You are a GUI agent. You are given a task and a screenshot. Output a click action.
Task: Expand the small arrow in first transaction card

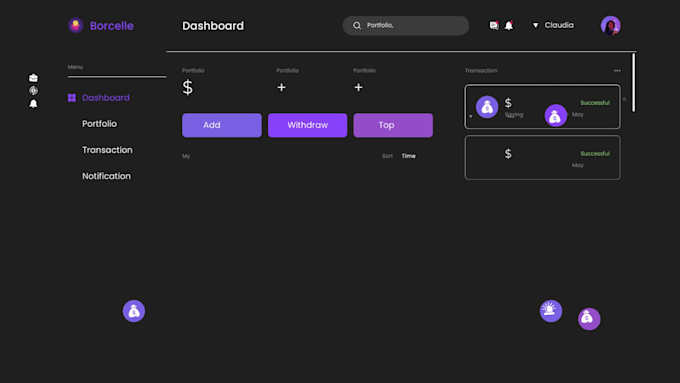click(471, 116)
